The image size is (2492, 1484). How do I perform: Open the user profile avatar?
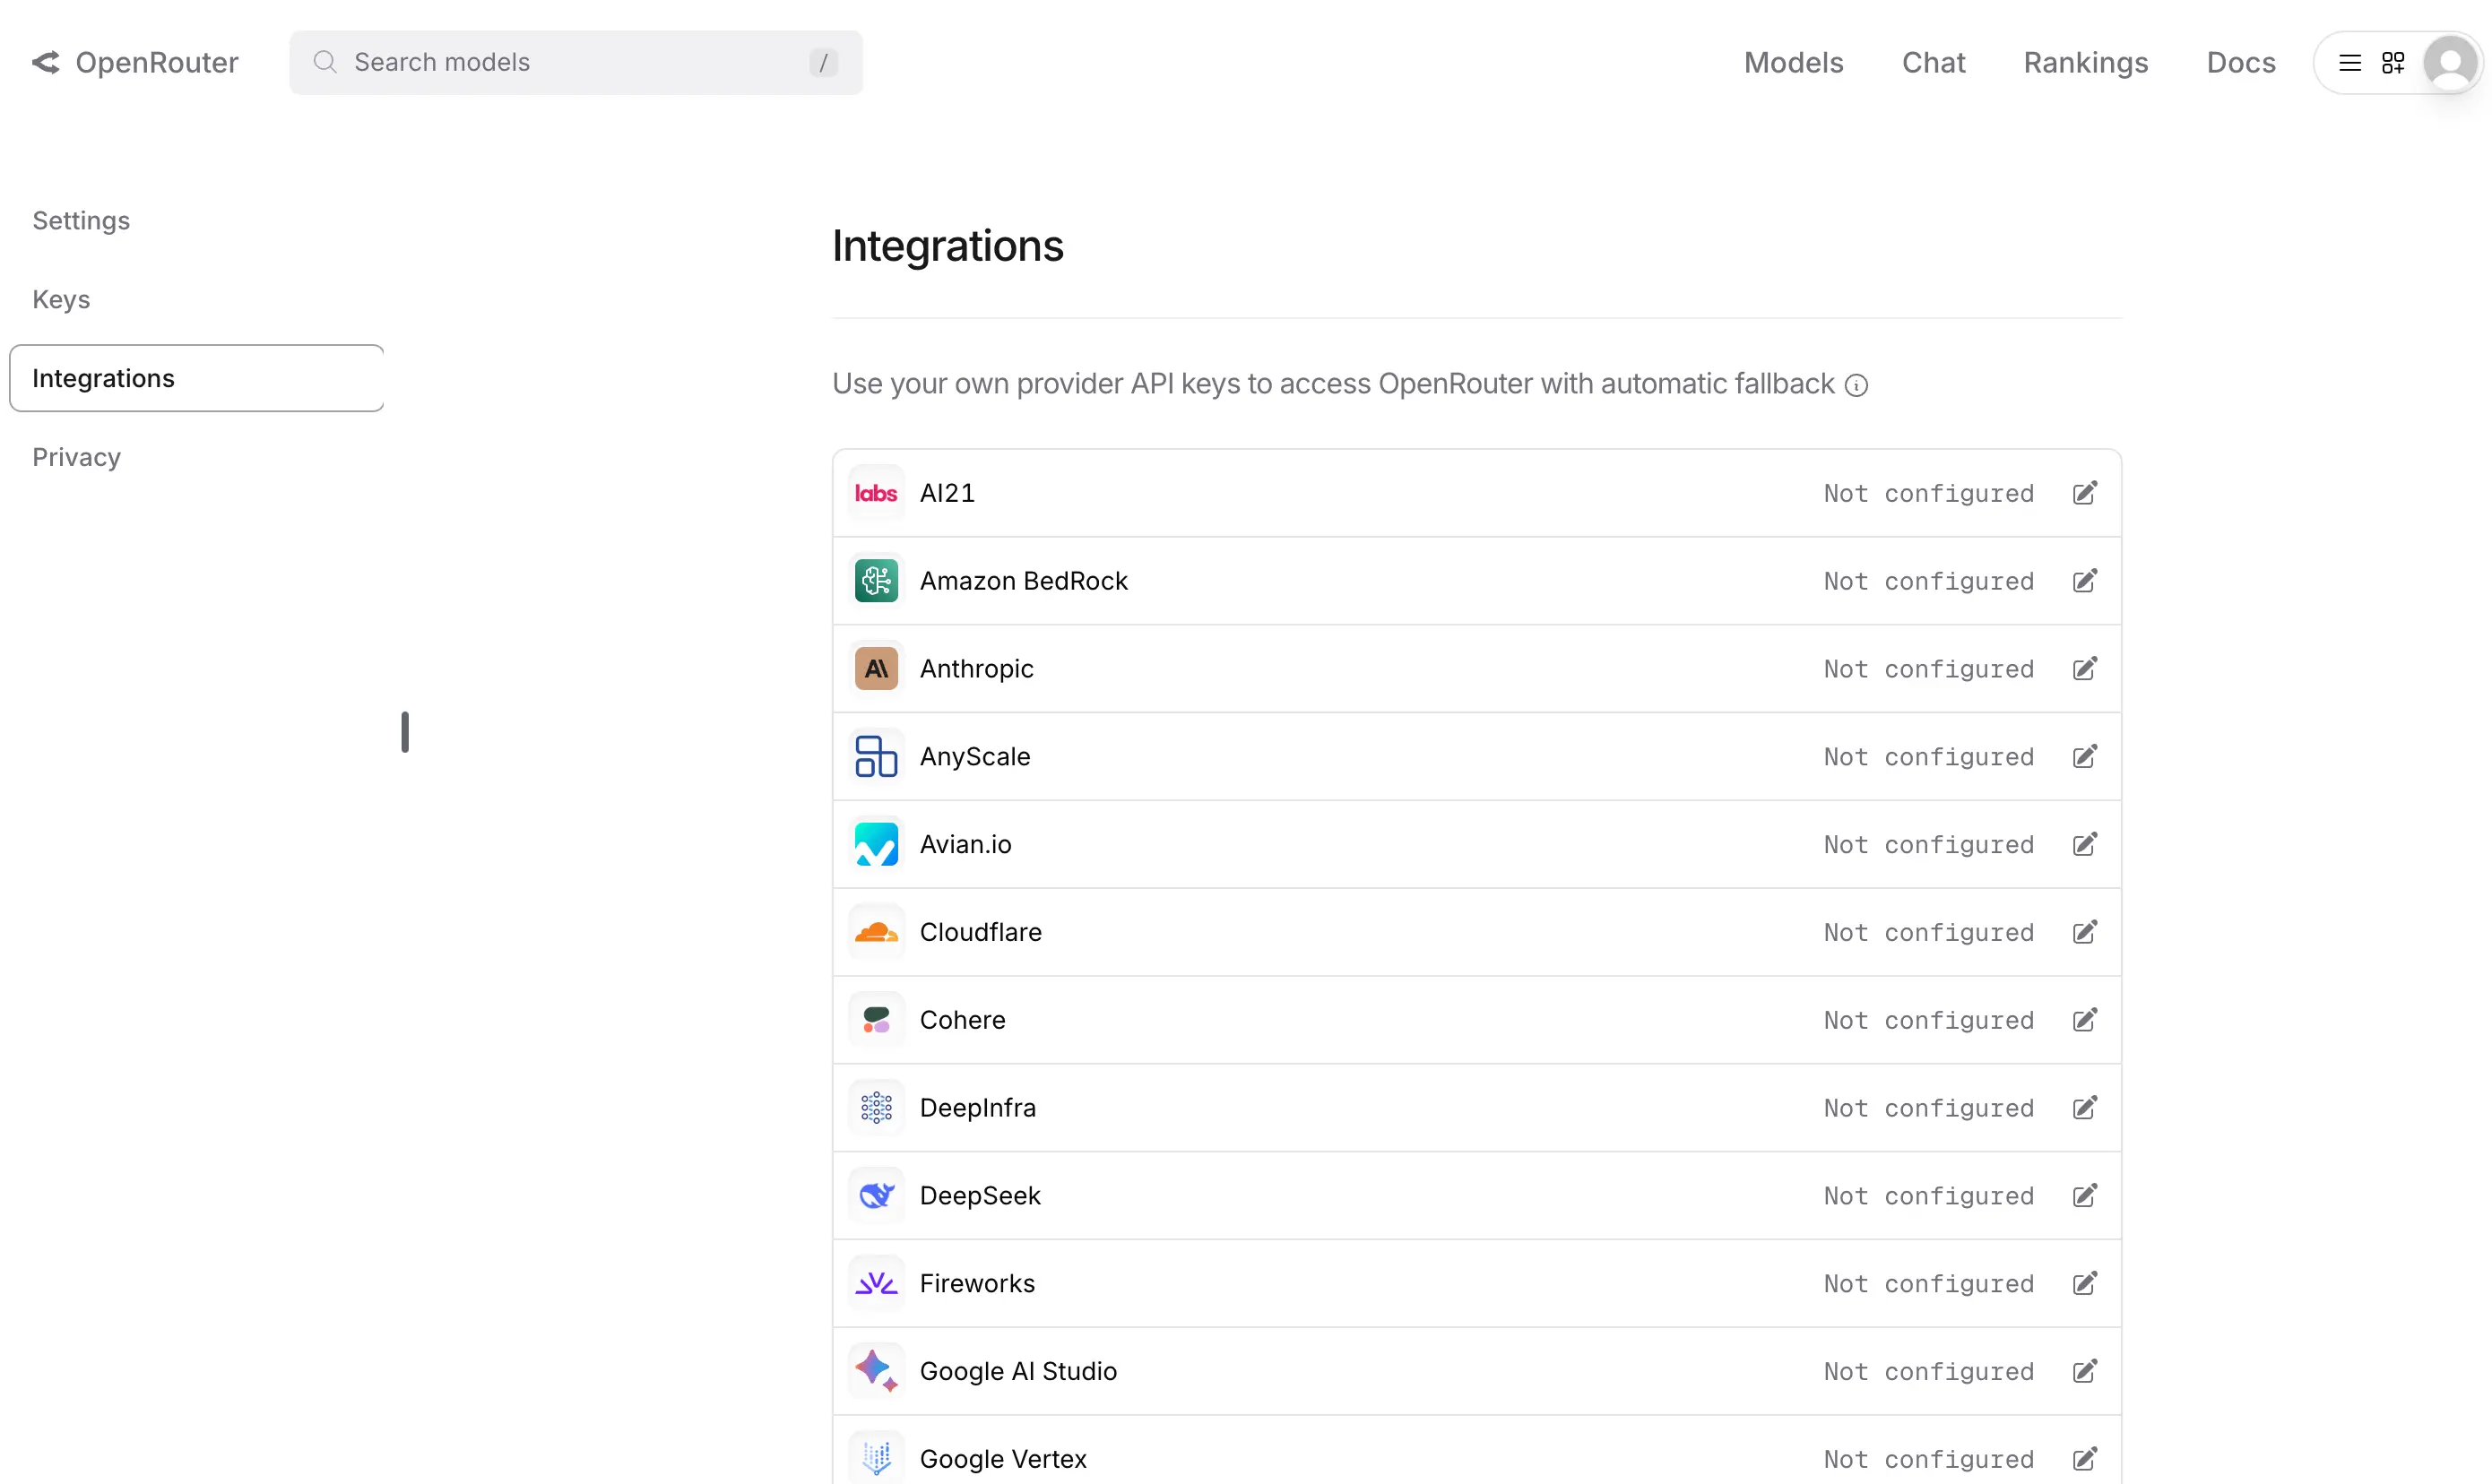(2450, 63)
